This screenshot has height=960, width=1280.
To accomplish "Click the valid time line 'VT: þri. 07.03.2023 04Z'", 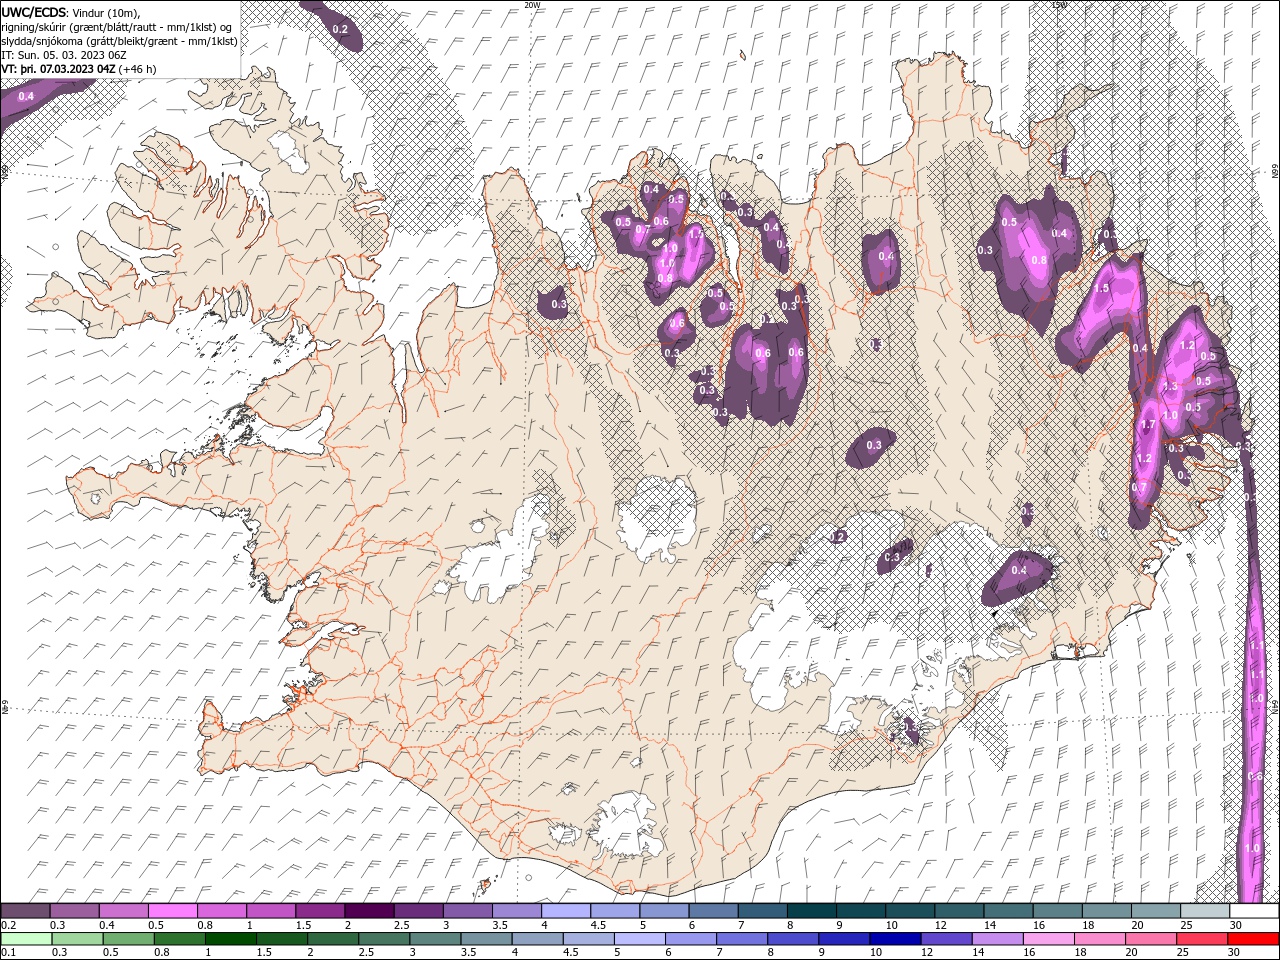I will tap(58, 69).
